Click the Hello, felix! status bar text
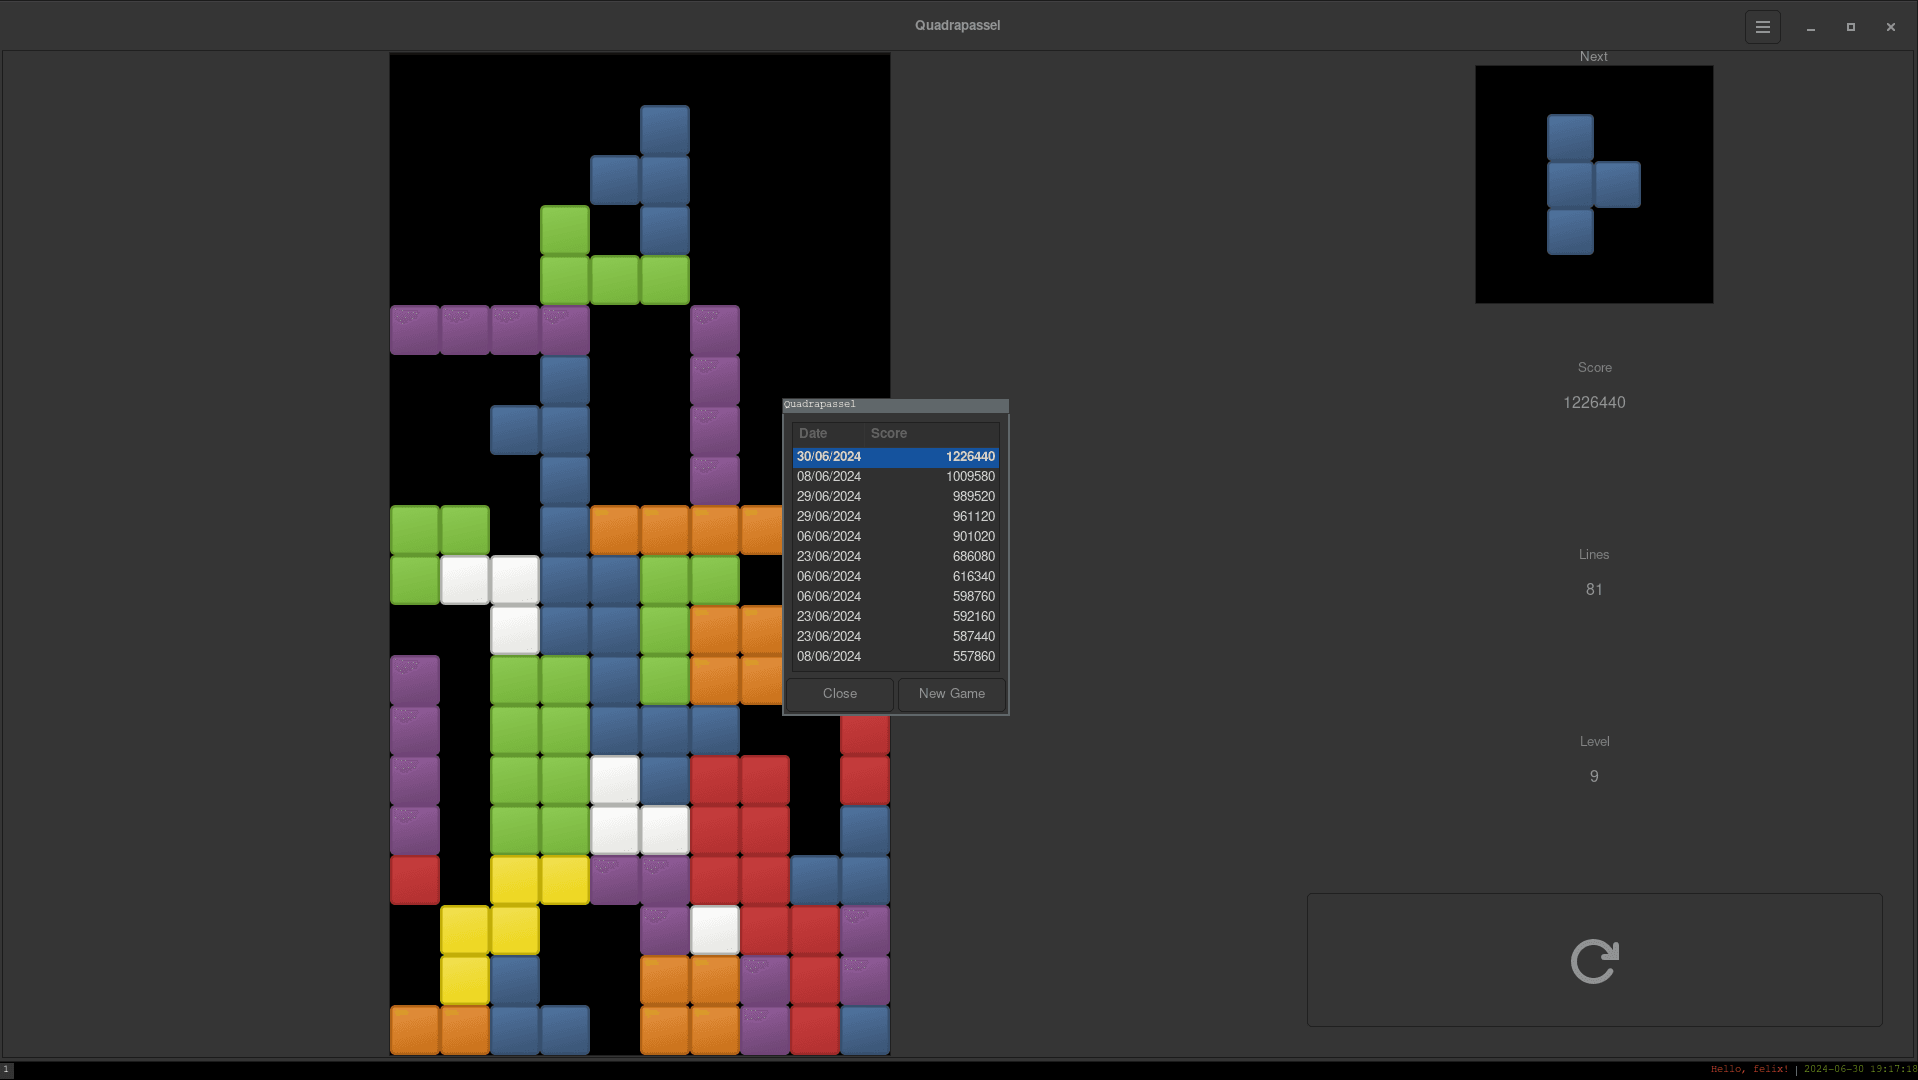 [x=1749, y=1070]
